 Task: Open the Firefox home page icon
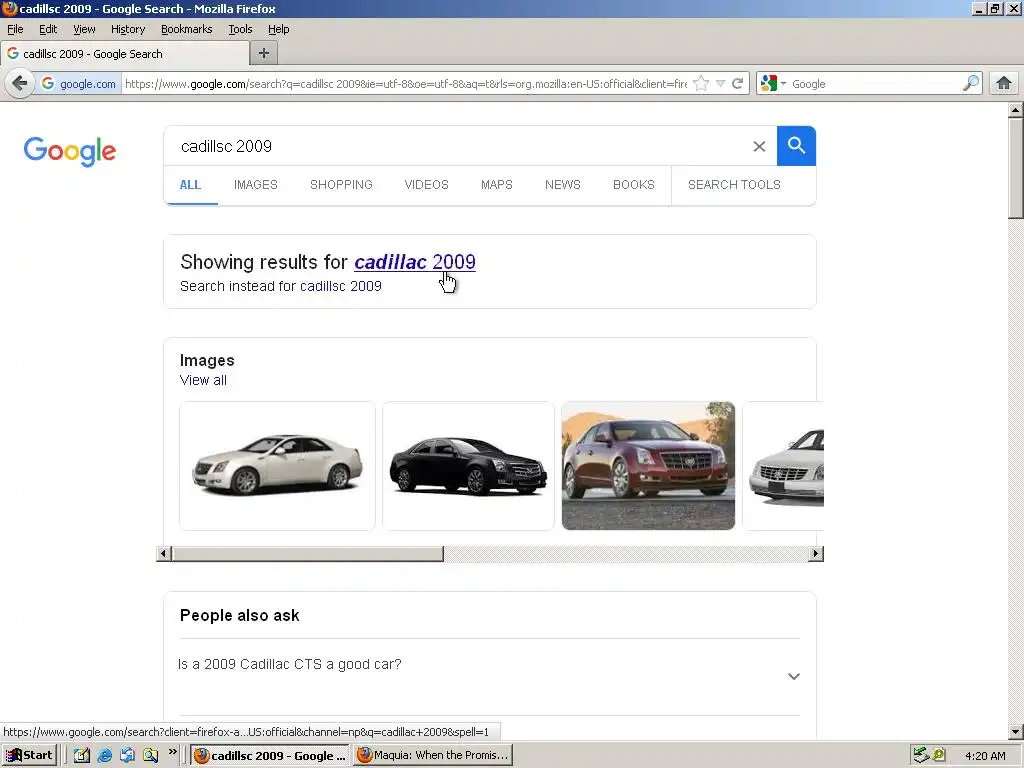click(1004, 84)
